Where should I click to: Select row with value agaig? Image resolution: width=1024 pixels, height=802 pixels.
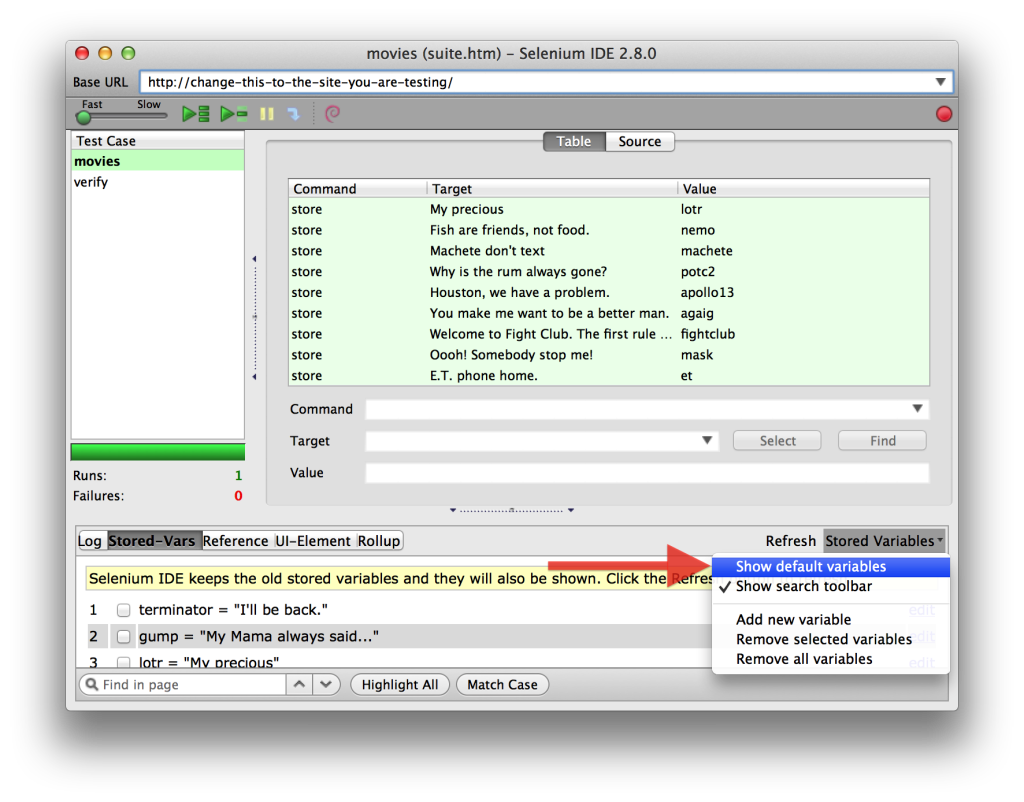coord(609,313)
